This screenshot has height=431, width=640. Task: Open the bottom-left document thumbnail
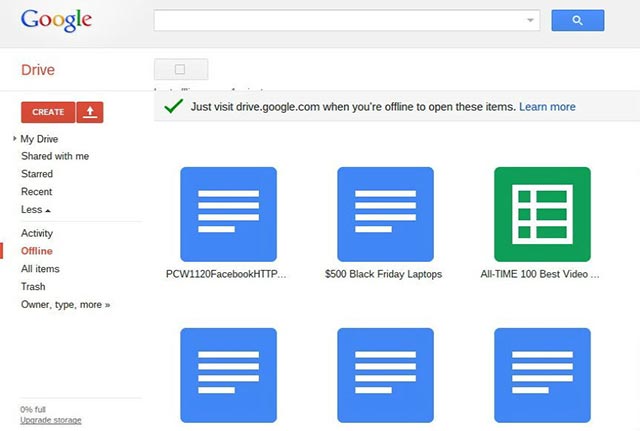(229, 375)
